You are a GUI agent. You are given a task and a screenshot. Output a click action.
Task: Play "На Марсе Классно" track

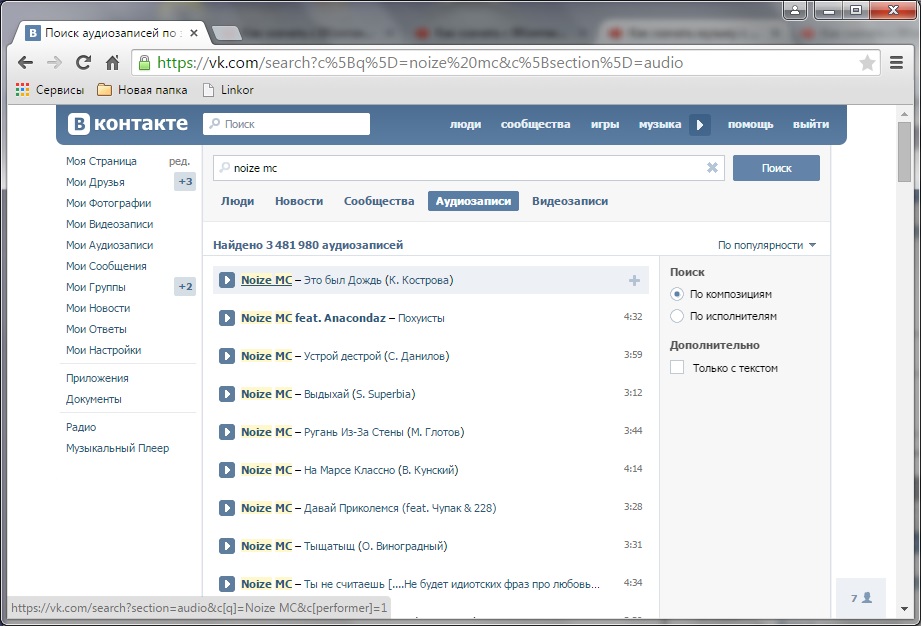point(227,470)
